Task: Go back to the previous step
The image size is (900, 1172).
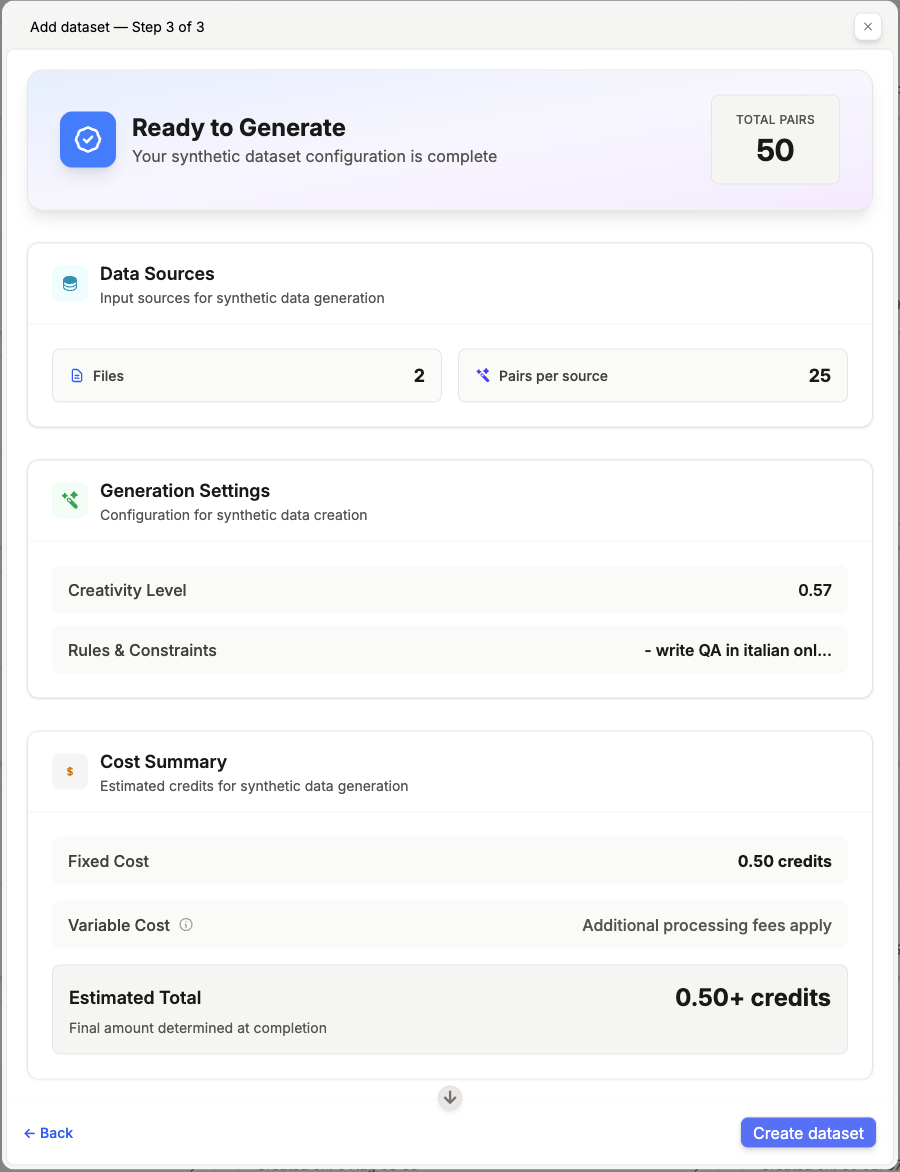Action: [49, 1133]
